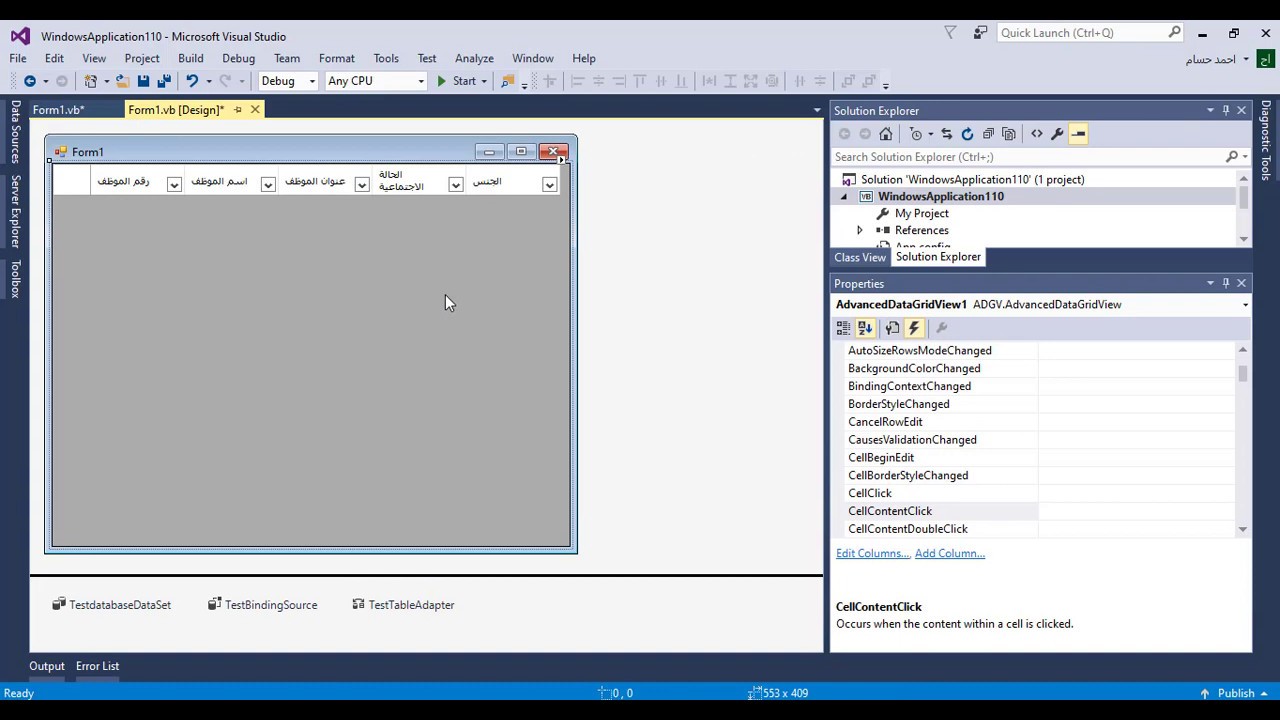Open the Start button dropdown arrow

[x=484, y=82]
